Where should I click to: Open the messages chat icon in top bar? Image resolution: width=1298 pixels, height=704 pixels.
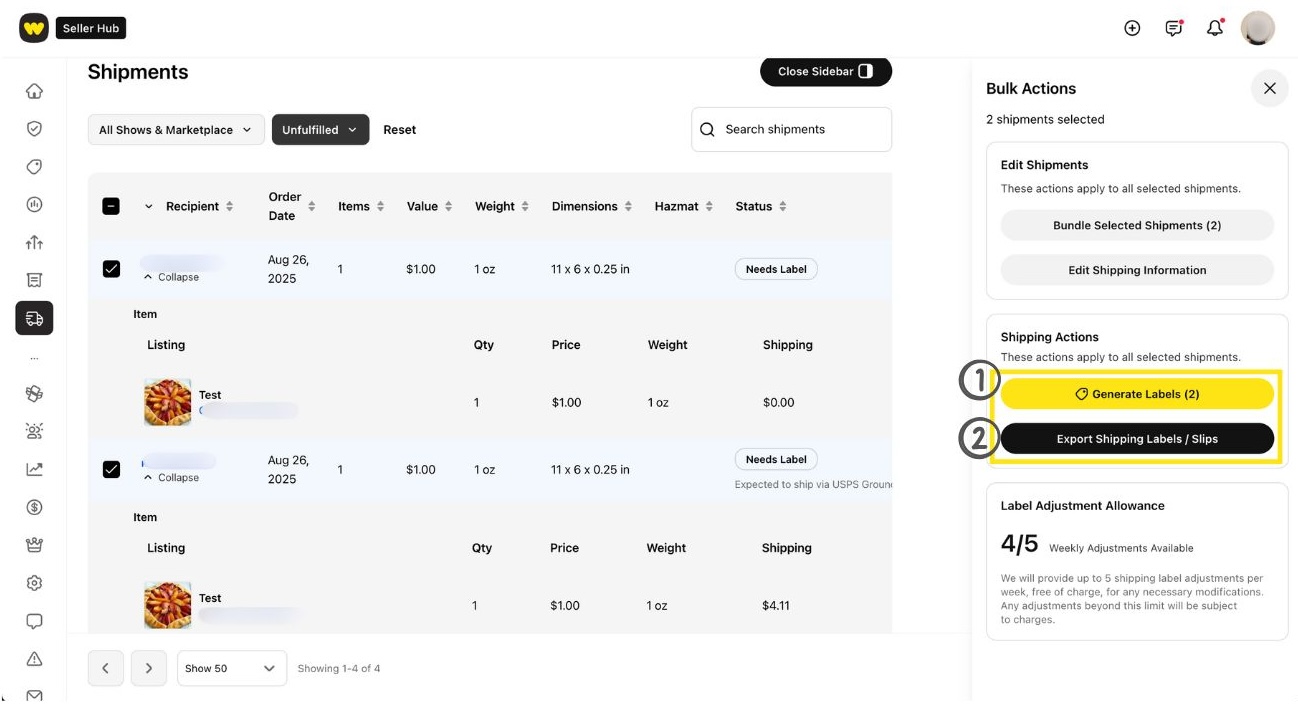(1173, 27)
